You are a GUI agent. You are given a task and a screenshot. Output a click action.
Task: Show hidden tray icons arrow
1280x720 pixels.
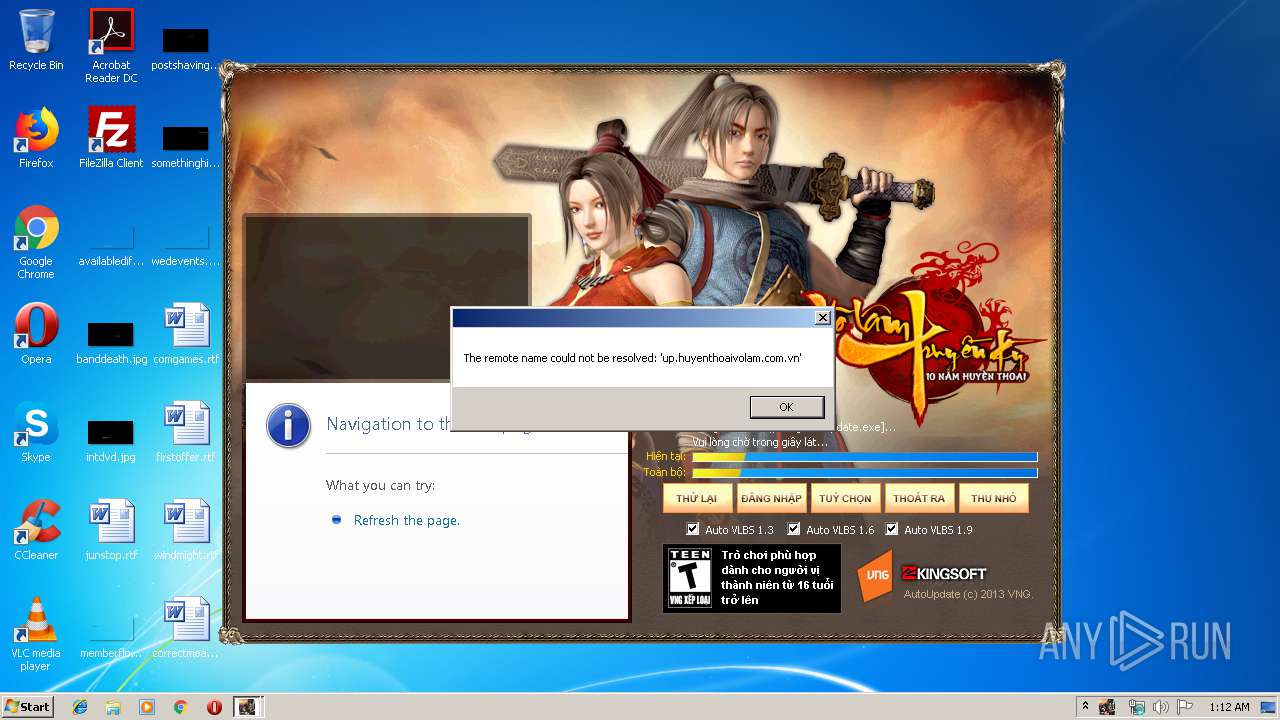click(x=1086, y=707)
